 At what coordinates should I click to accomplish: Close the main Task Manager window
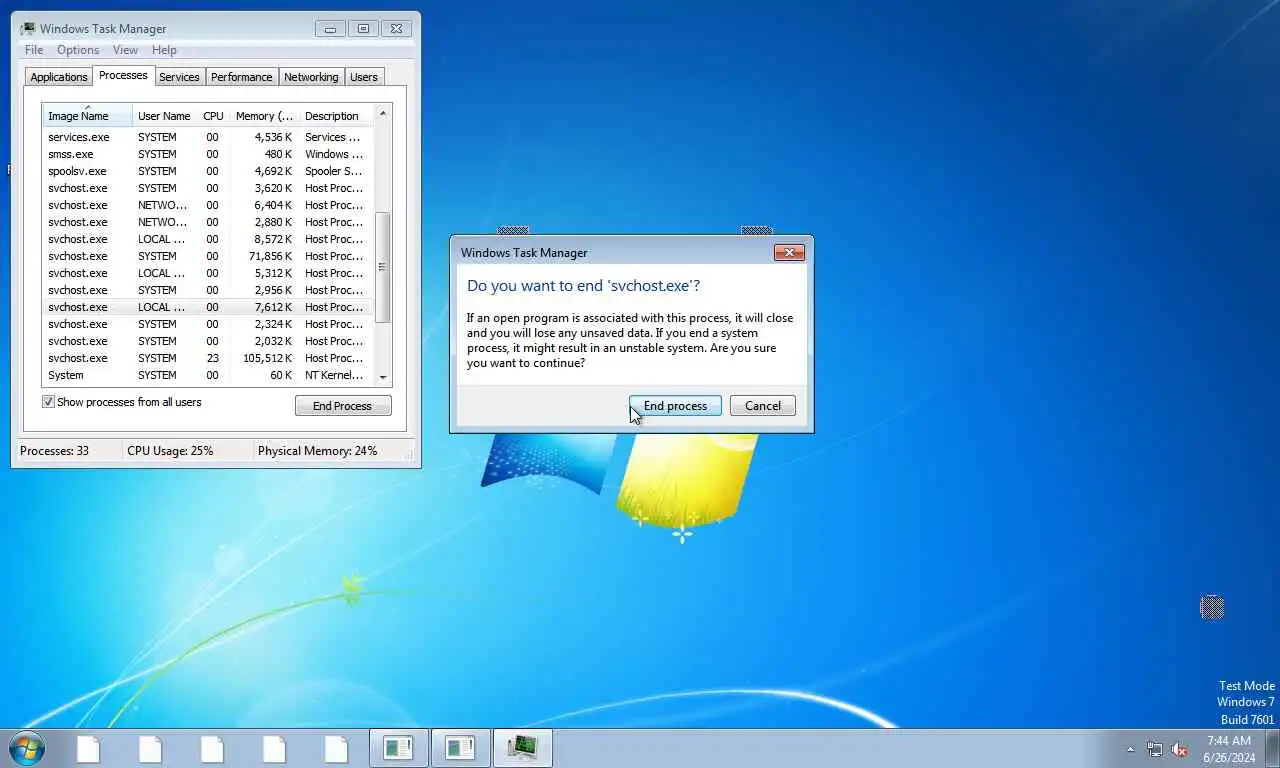pyautogui.click(x=396, y=29)
